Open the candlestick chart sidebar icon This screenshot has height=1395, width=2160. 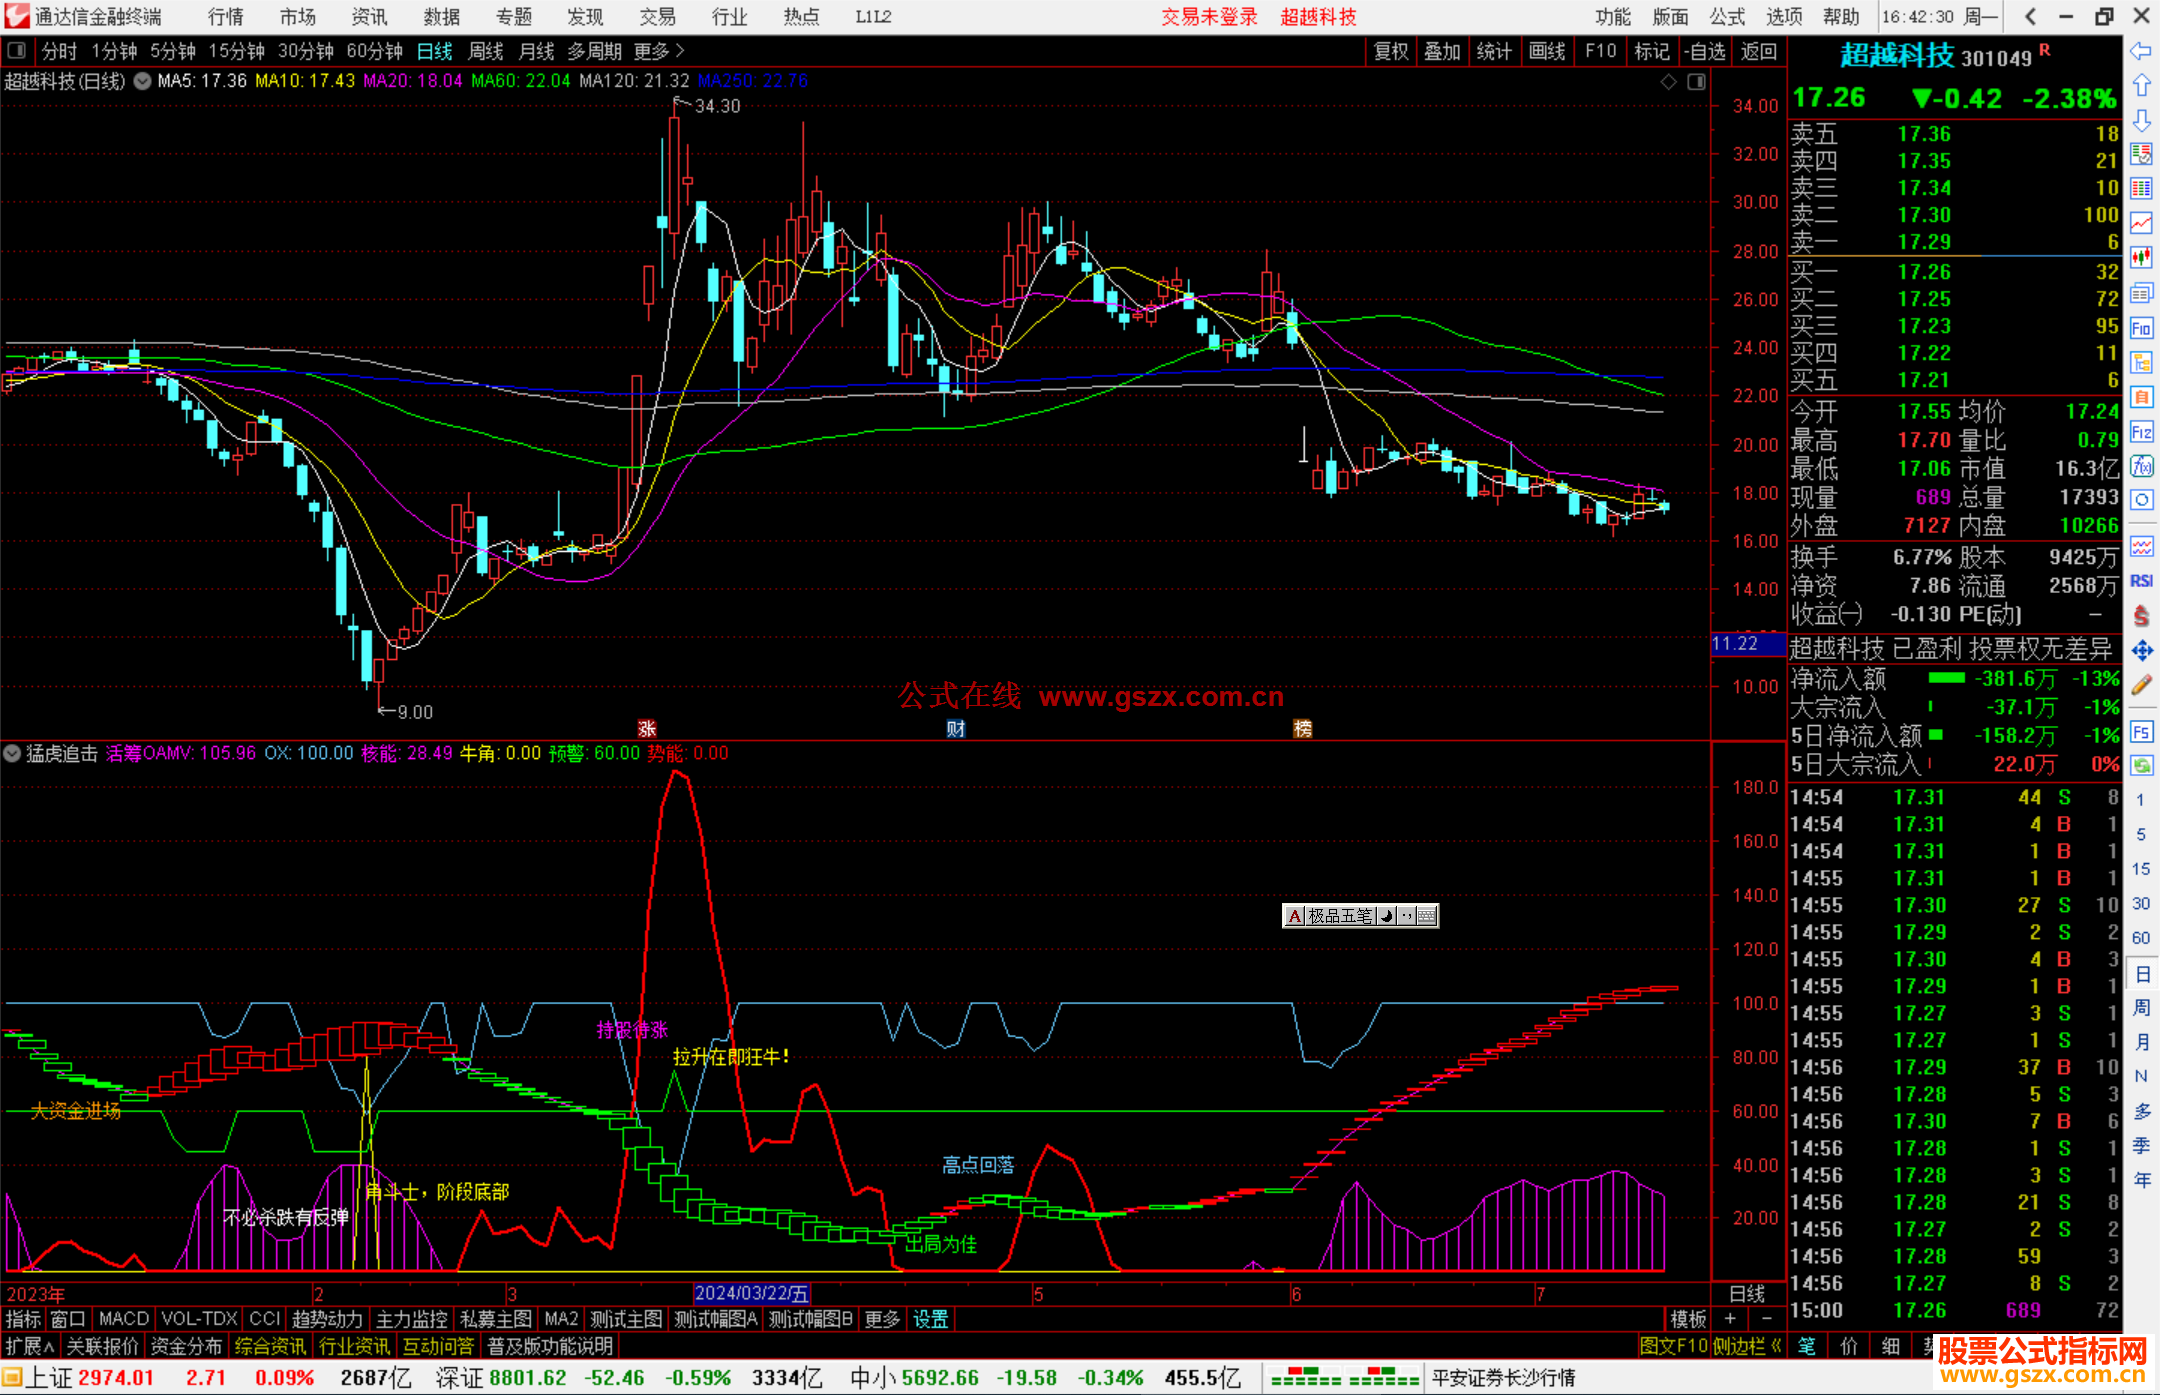[2141, 258]
